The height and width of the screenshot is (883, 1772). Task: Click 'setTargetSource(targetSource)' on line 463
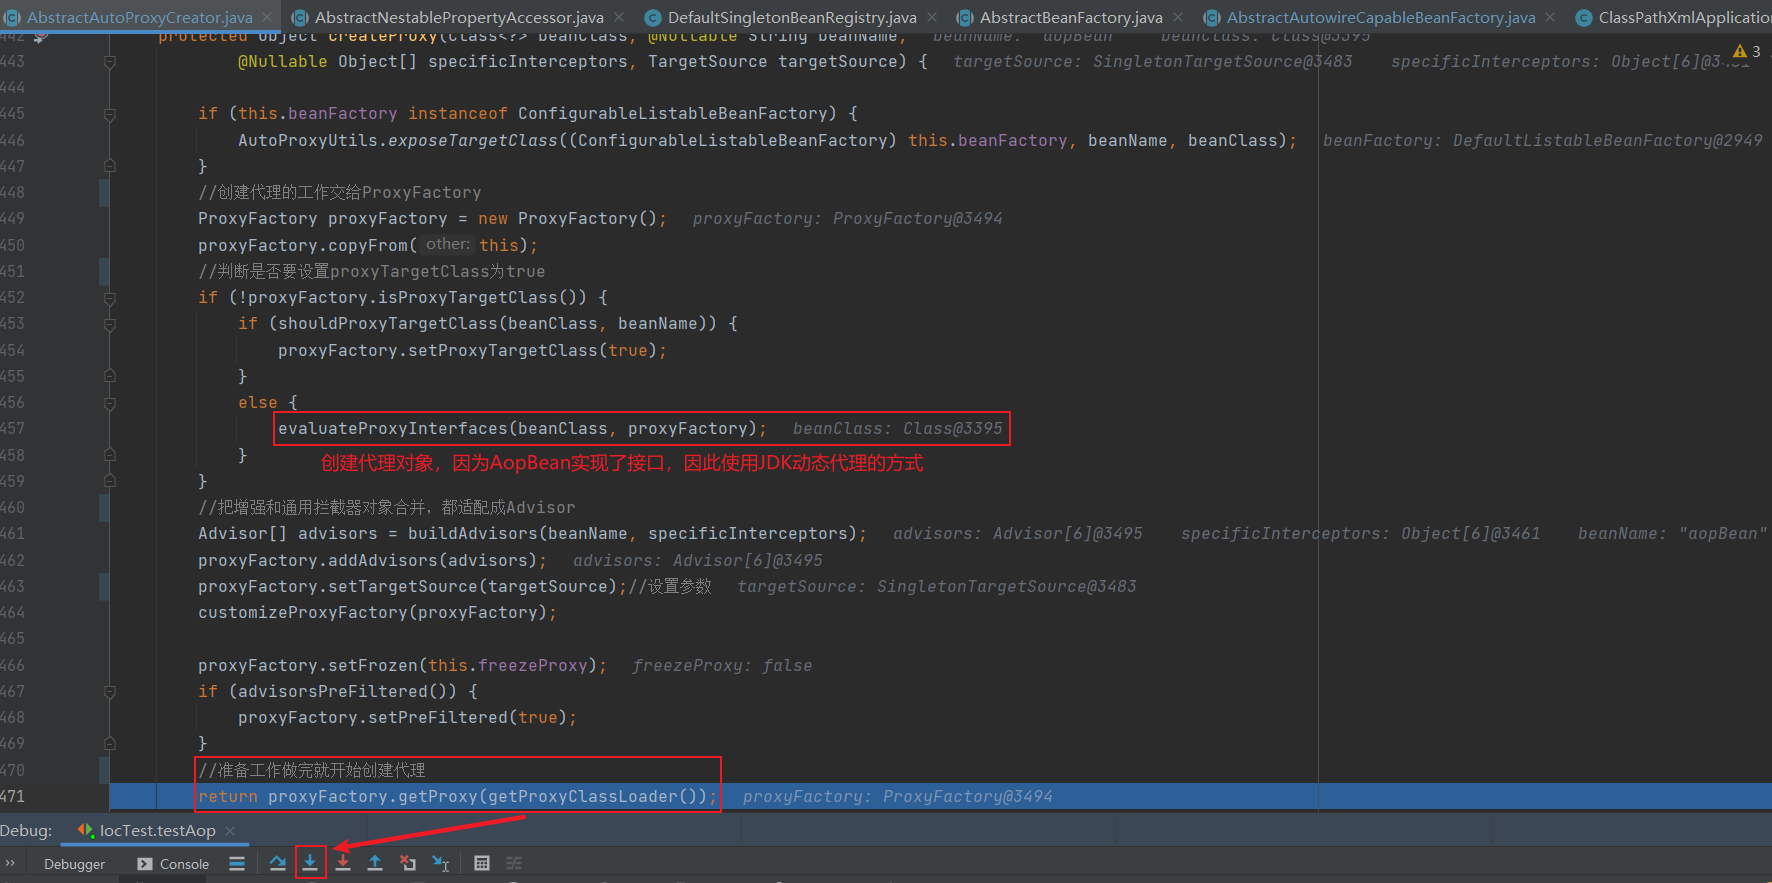point(473,586)
